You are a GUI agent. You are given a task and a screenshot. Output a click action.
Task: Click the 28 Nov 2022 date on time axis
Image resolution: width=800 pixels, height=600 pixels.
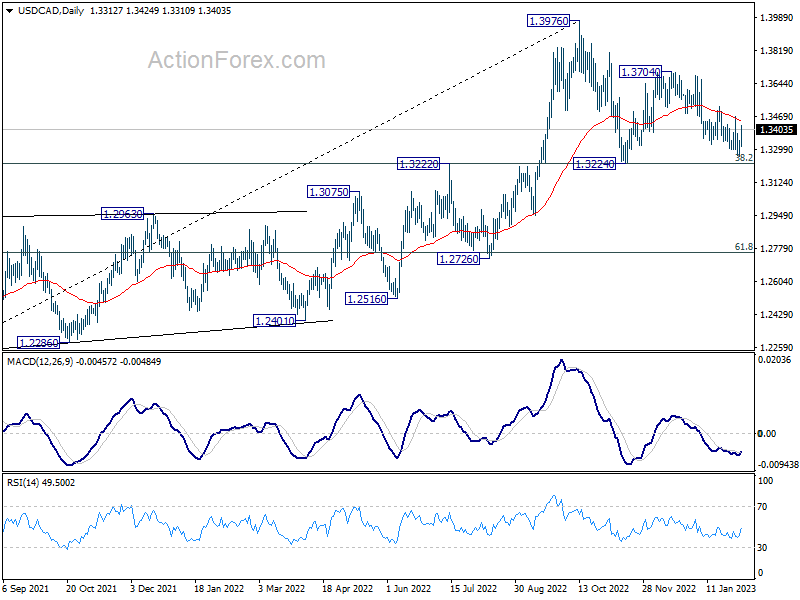point(668,588)
